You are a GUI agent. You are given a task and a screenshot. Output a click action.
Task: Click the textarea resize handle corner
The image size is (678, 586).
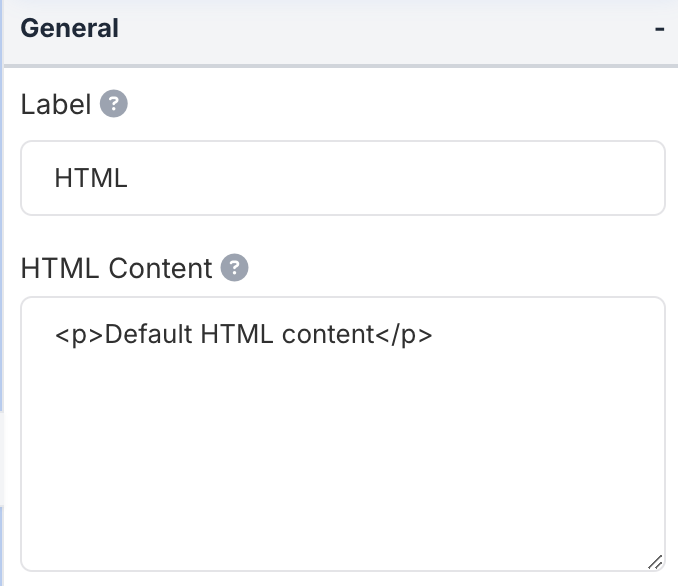(655, 563)
